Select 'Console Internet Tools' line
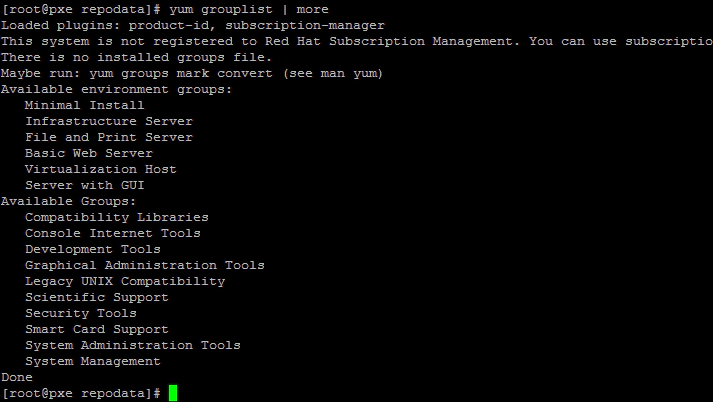This screenshot has height=402, width=713. coord(113,233)
